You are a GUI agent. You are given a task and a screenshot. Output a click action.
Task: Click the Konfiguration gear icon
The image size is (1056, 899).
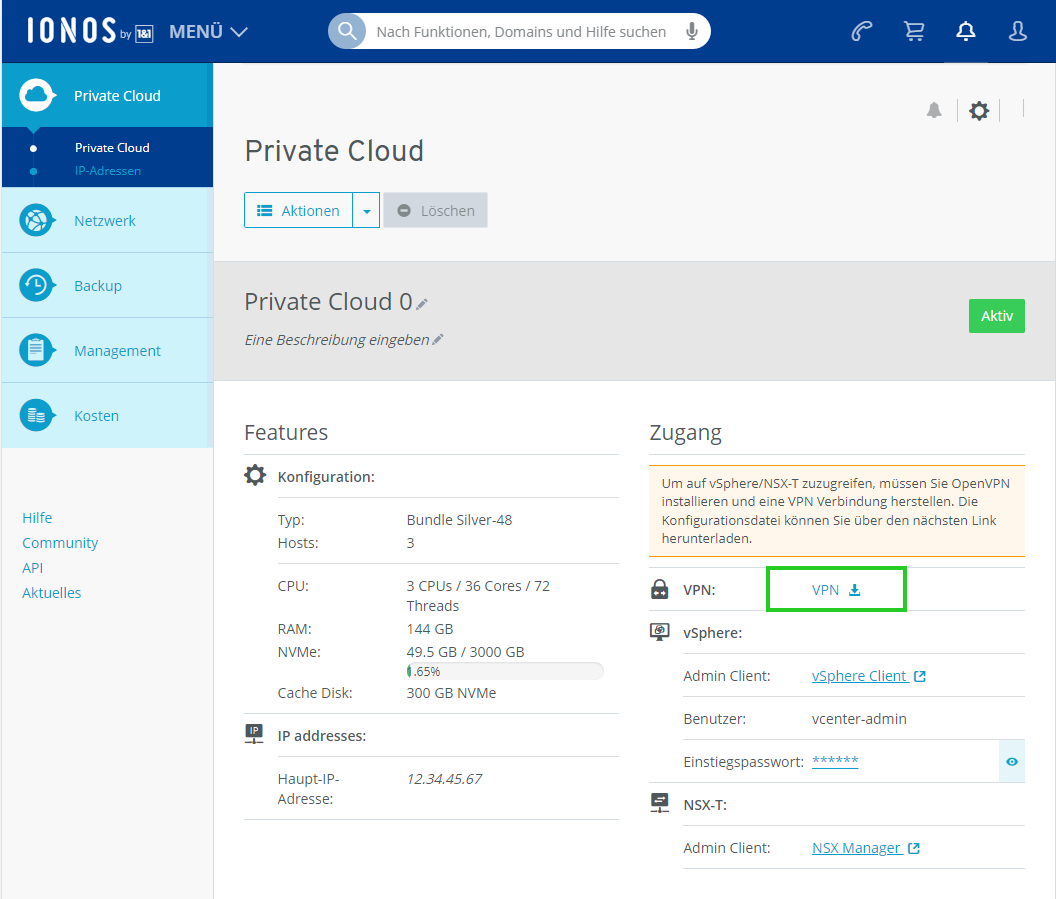click(255, 475)
